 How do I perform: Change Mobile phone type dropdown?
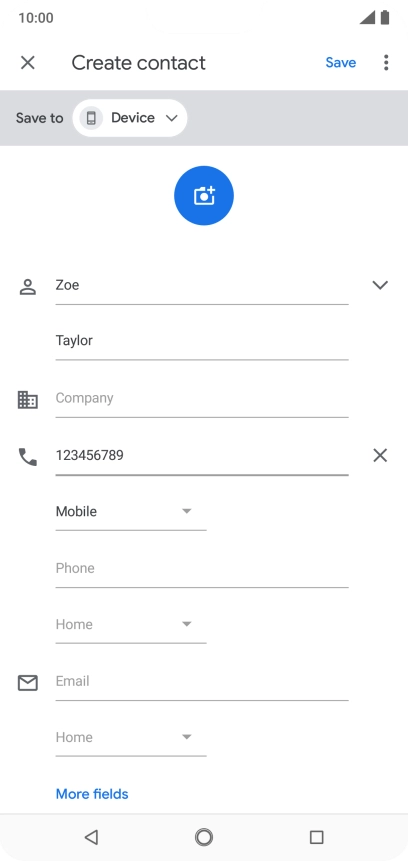tap(131, 512)
